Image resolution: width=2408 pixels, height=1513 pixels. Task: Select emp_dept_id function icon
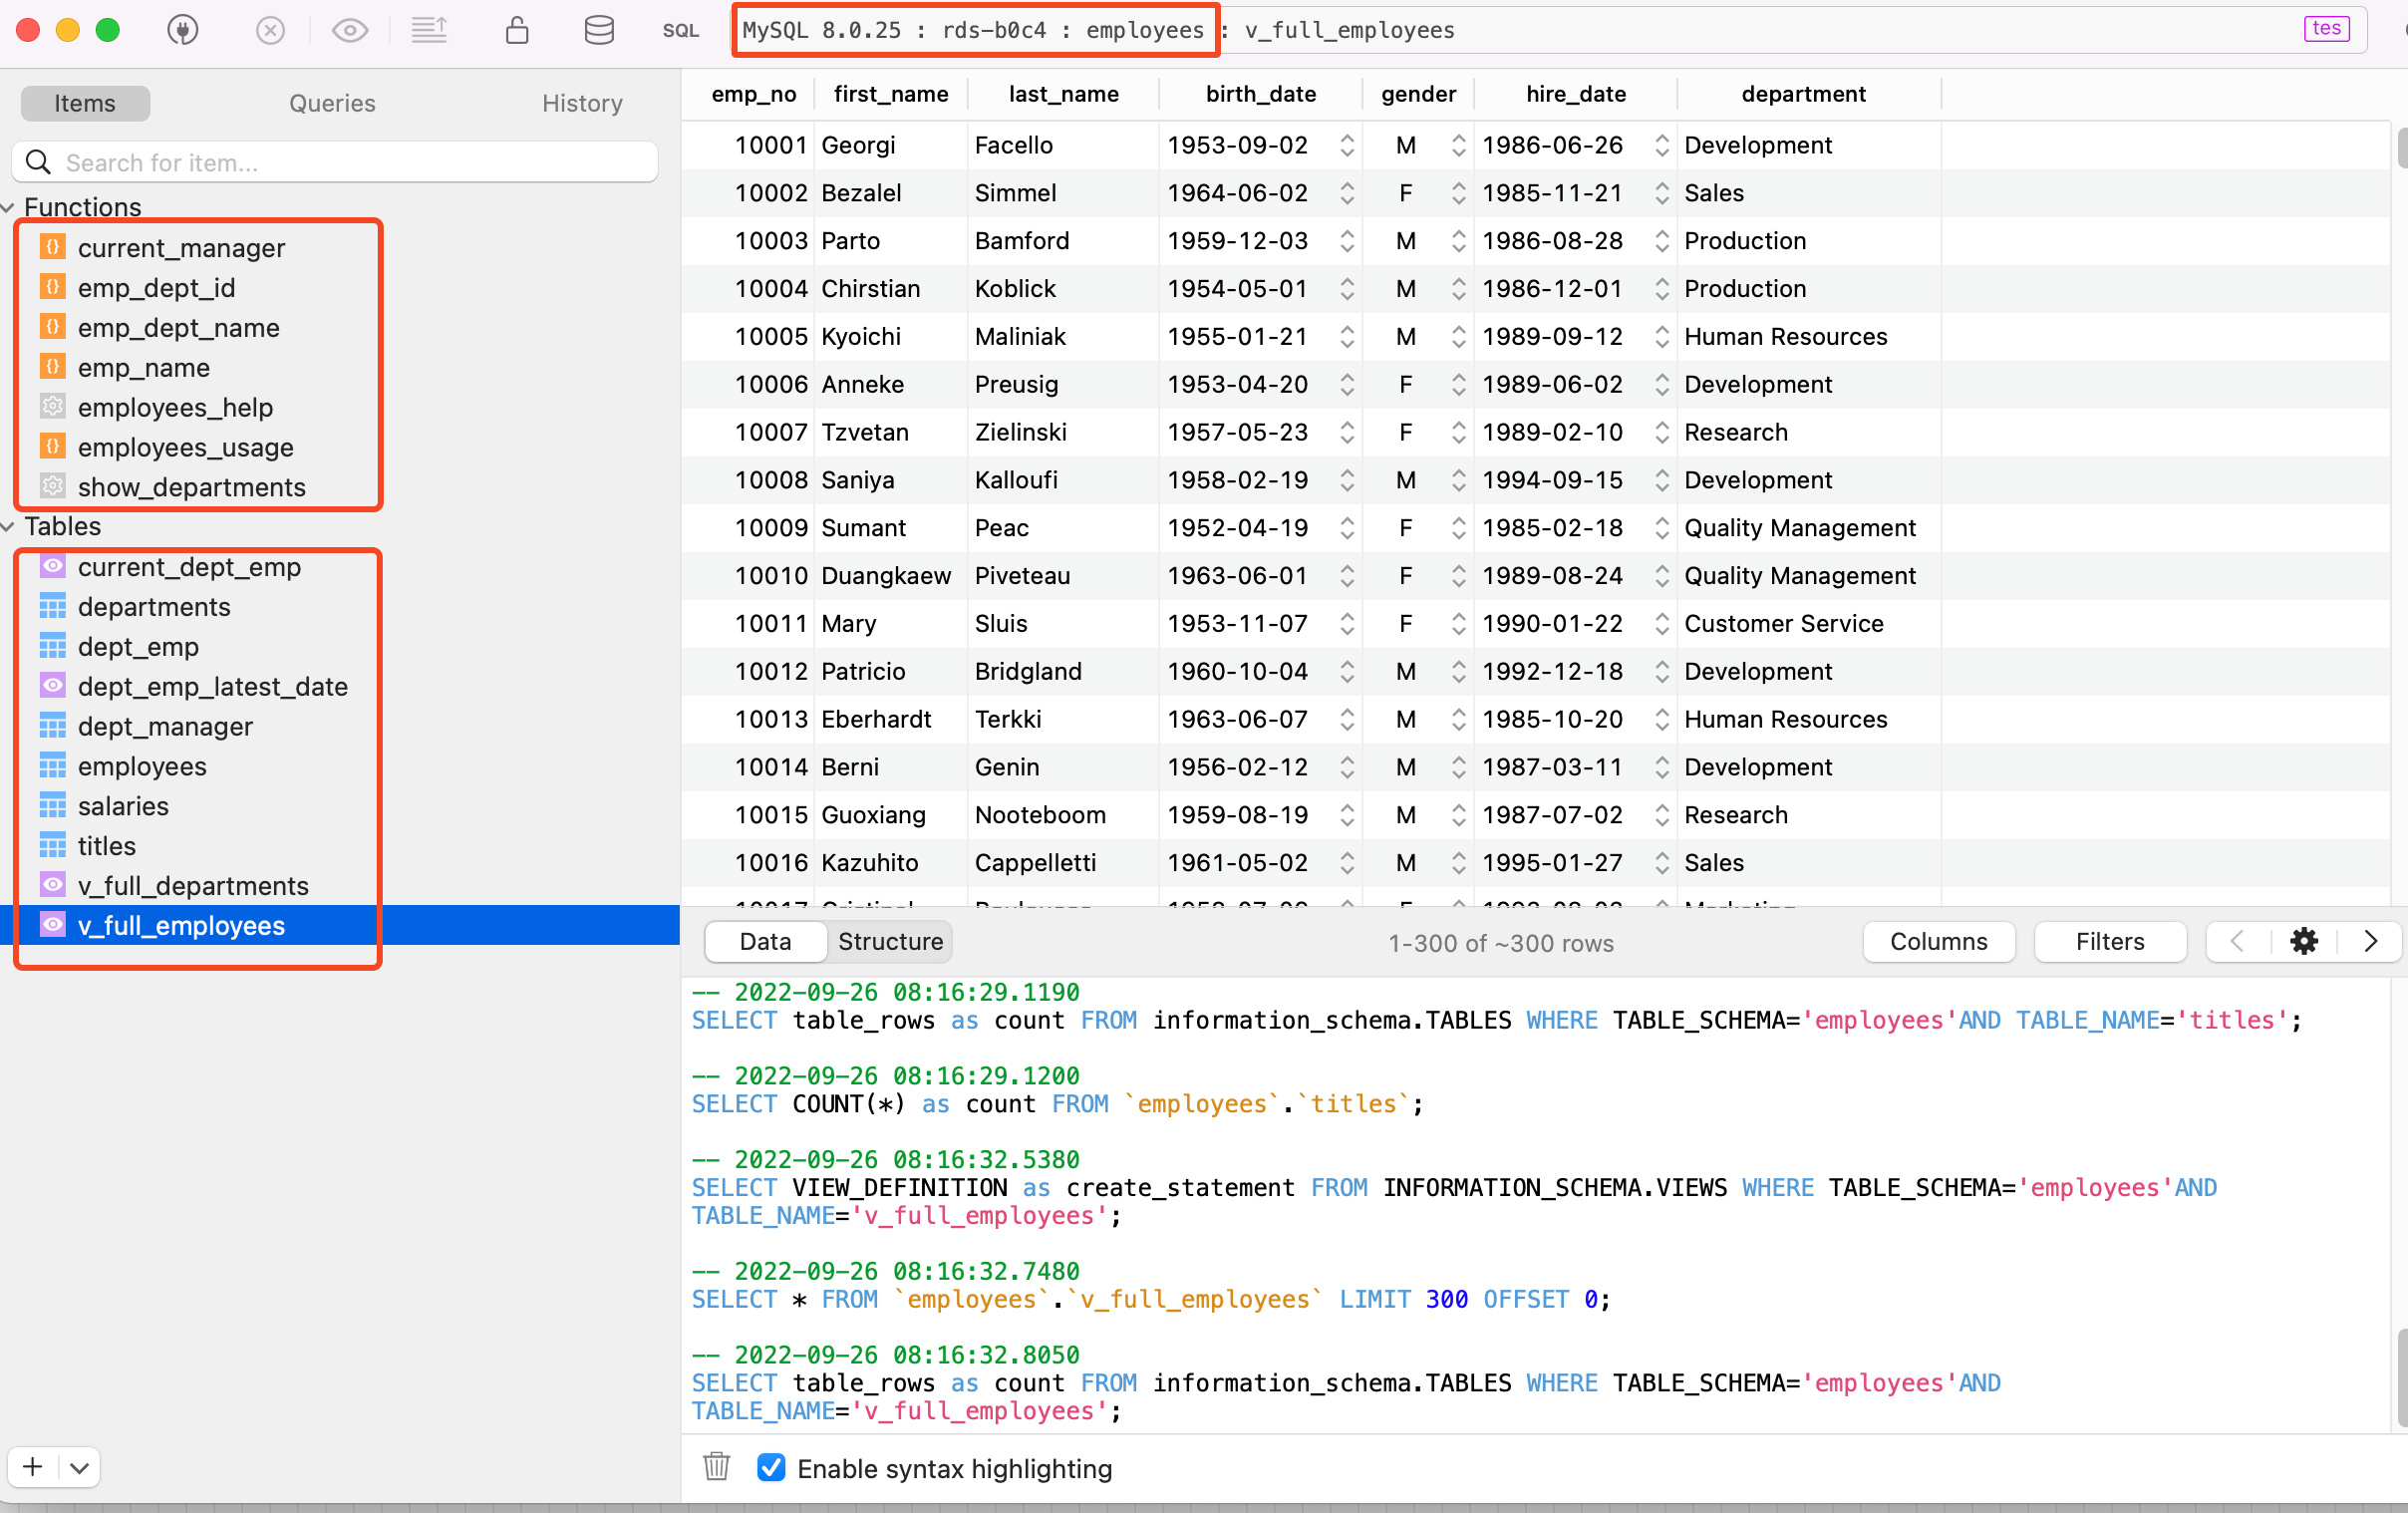pyautogui.click(x=52, y=287)
